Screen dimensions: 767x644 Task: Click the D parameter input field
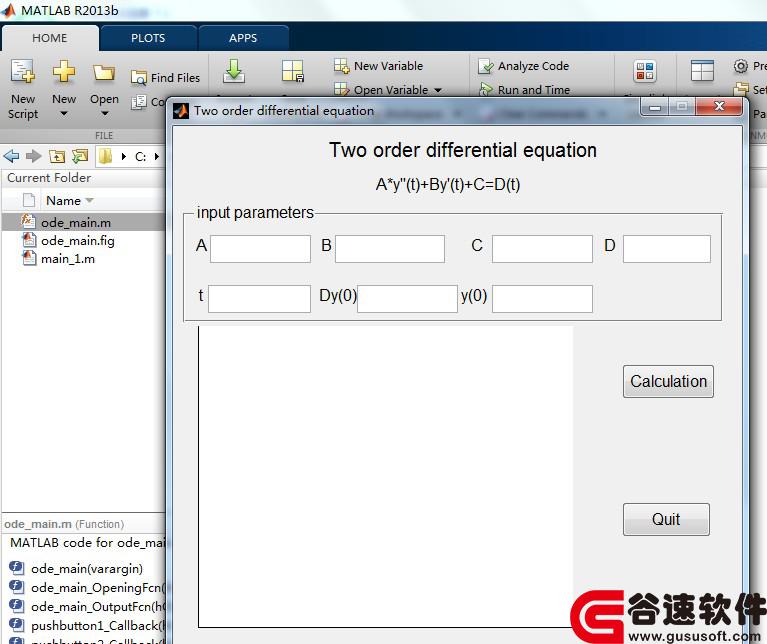667,249
